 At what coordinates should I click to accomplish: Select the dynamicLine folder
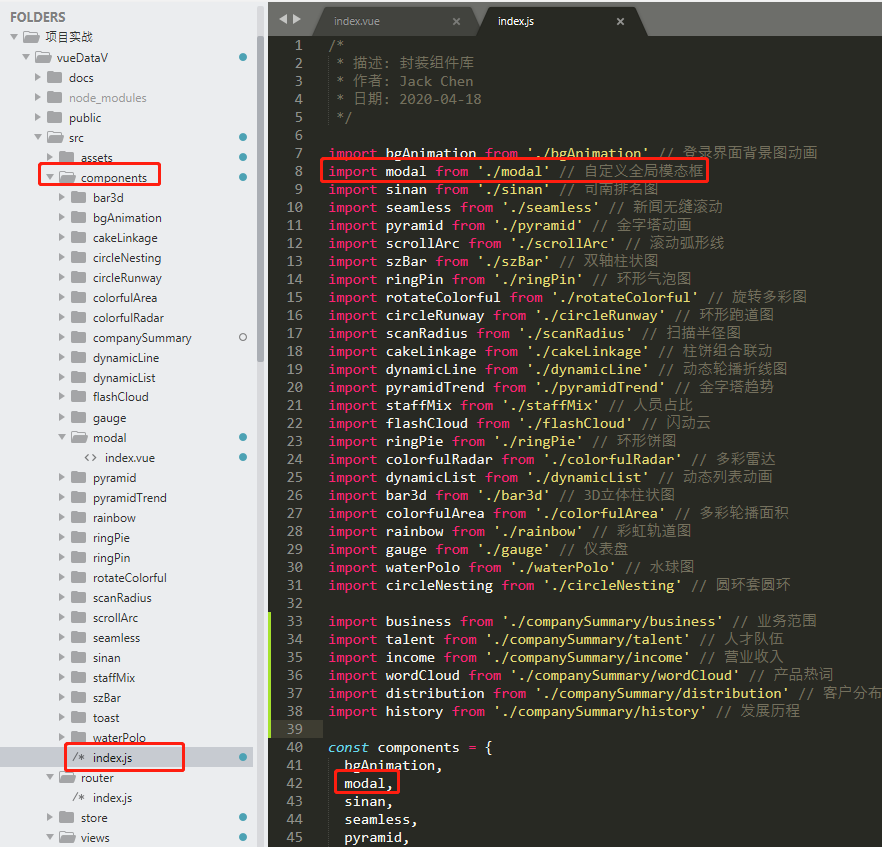pyautogui.click(x=127, y=357)
